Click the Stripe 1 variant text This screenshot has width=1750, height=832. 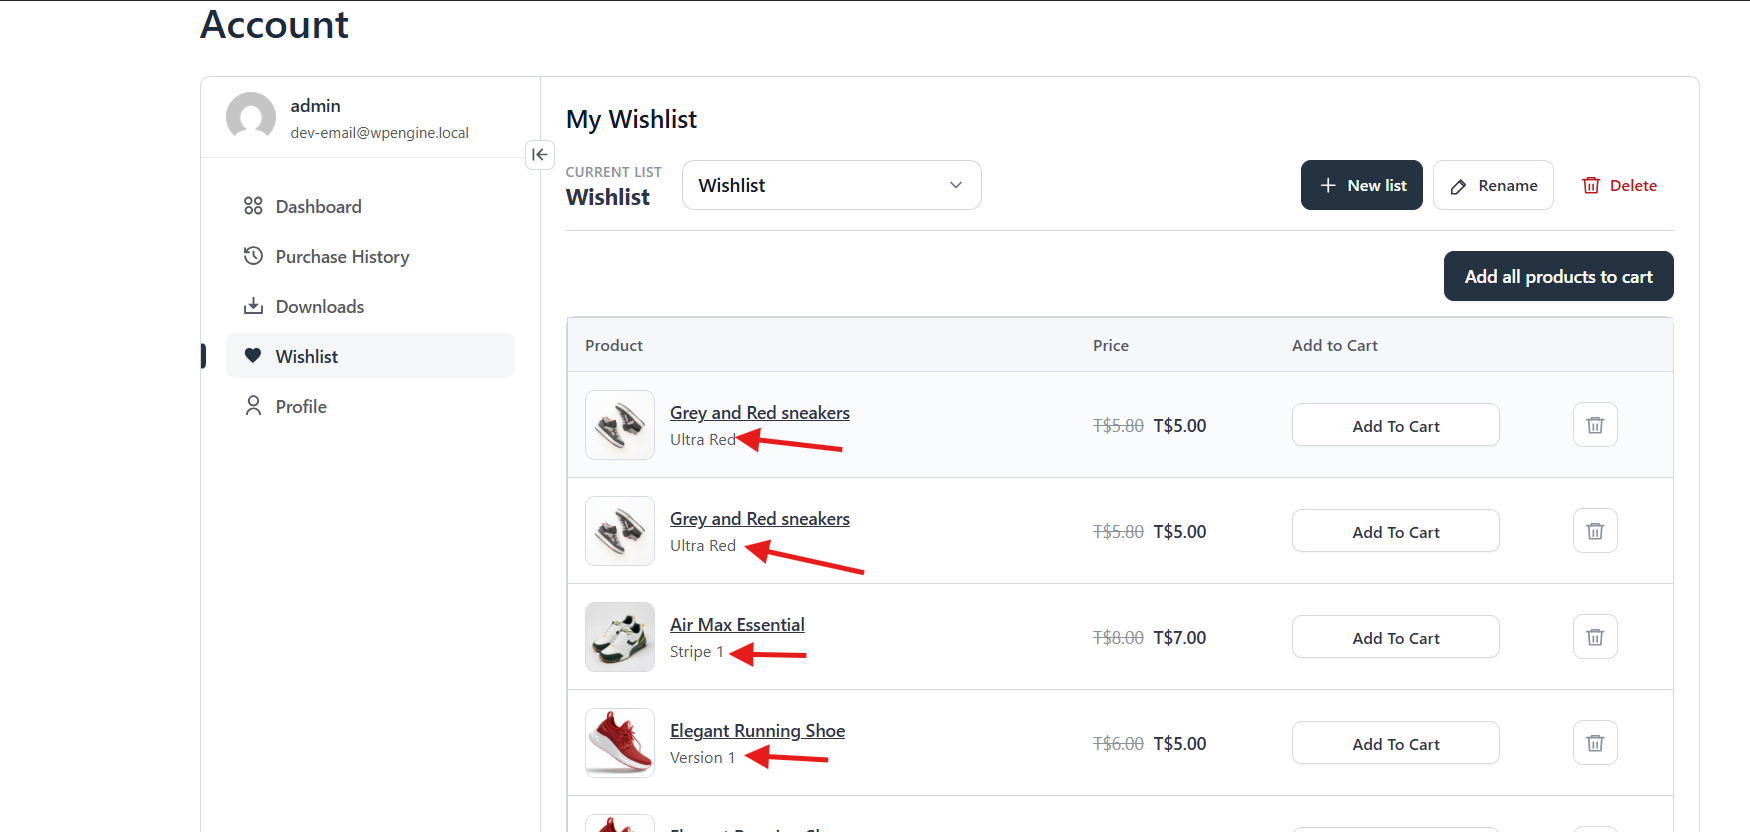[x=696, y=652]
